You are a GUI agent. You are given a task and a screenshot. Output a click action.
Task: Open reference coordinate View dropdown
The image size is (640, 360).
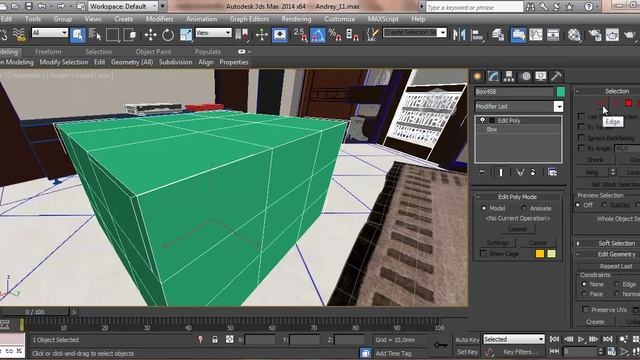click(213, 33)
